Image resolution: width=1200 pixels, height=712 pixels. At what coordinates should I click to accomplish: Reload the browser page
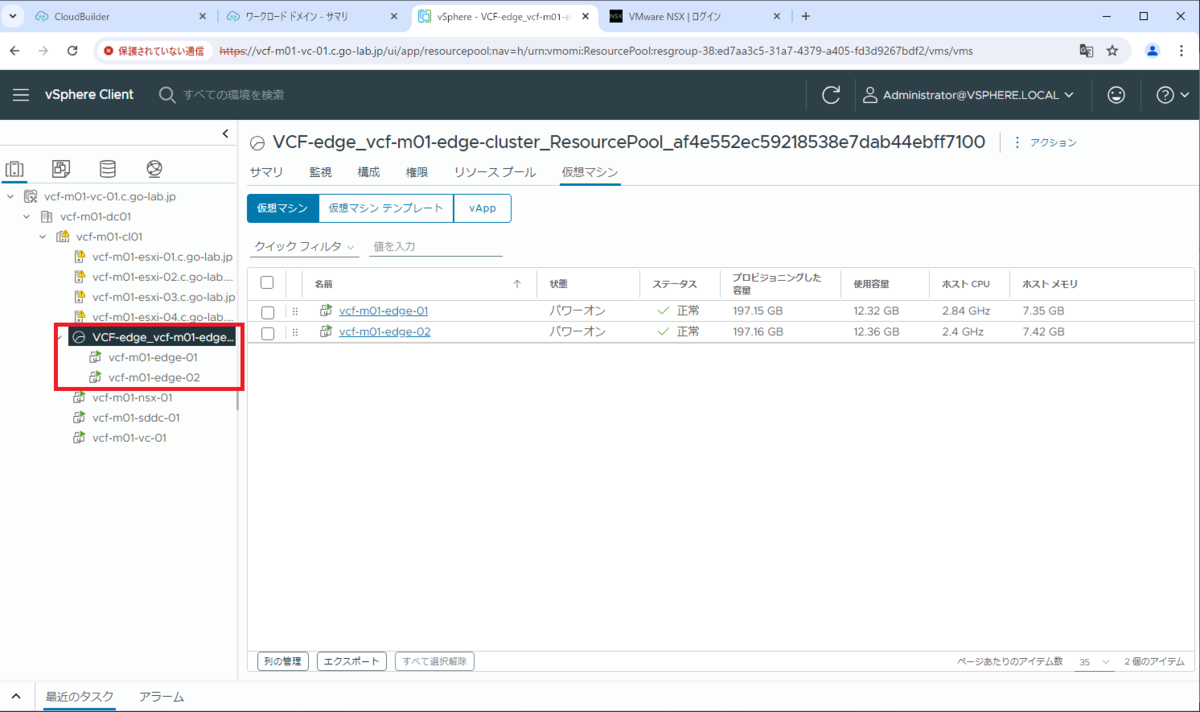pos(72,50)
